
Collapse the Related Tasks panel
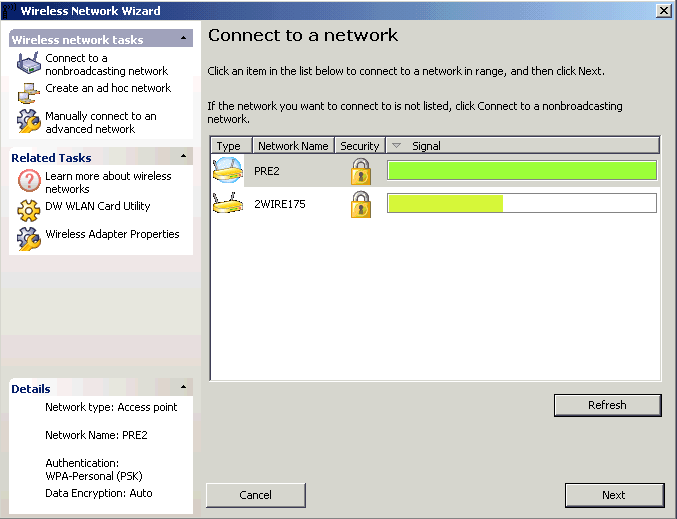183,156
